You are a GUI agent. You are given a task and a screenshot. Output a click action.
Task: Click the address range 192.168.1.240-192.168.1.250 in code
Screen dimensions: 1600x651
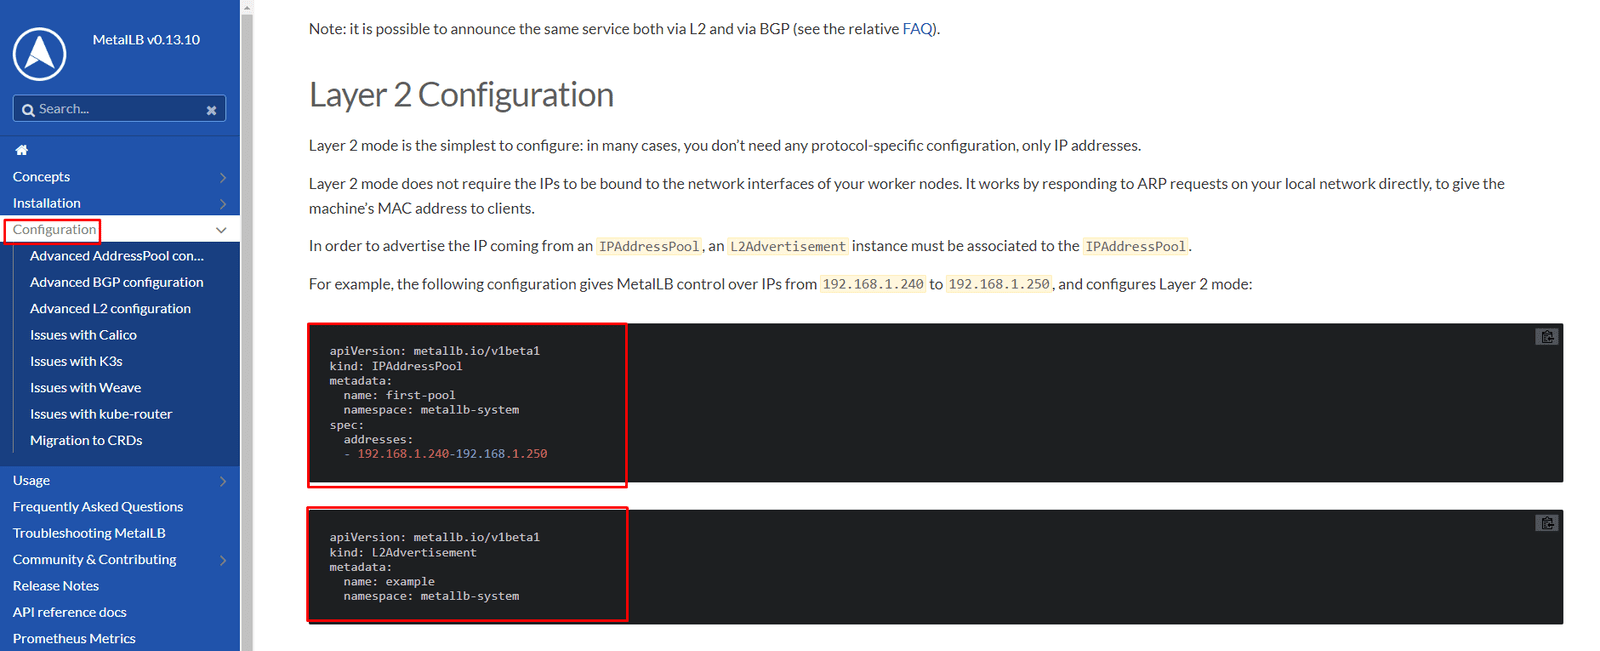[452, 454]
